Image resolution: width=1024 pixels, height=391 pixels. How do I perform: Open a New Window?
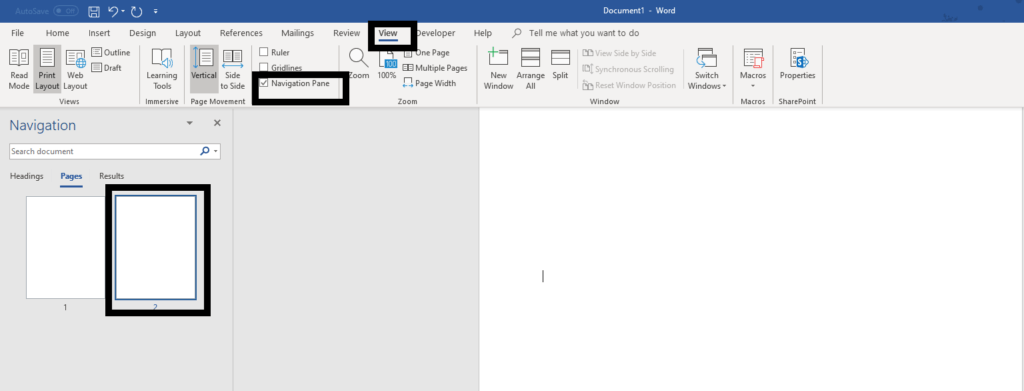point(498,69)
